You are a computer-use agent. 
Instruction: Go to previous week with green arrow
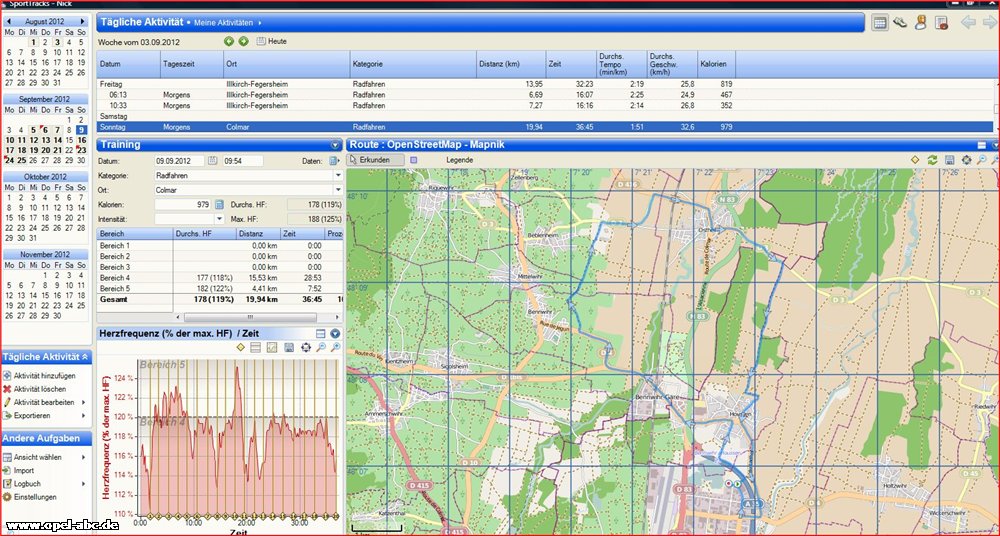coord(229,41)
